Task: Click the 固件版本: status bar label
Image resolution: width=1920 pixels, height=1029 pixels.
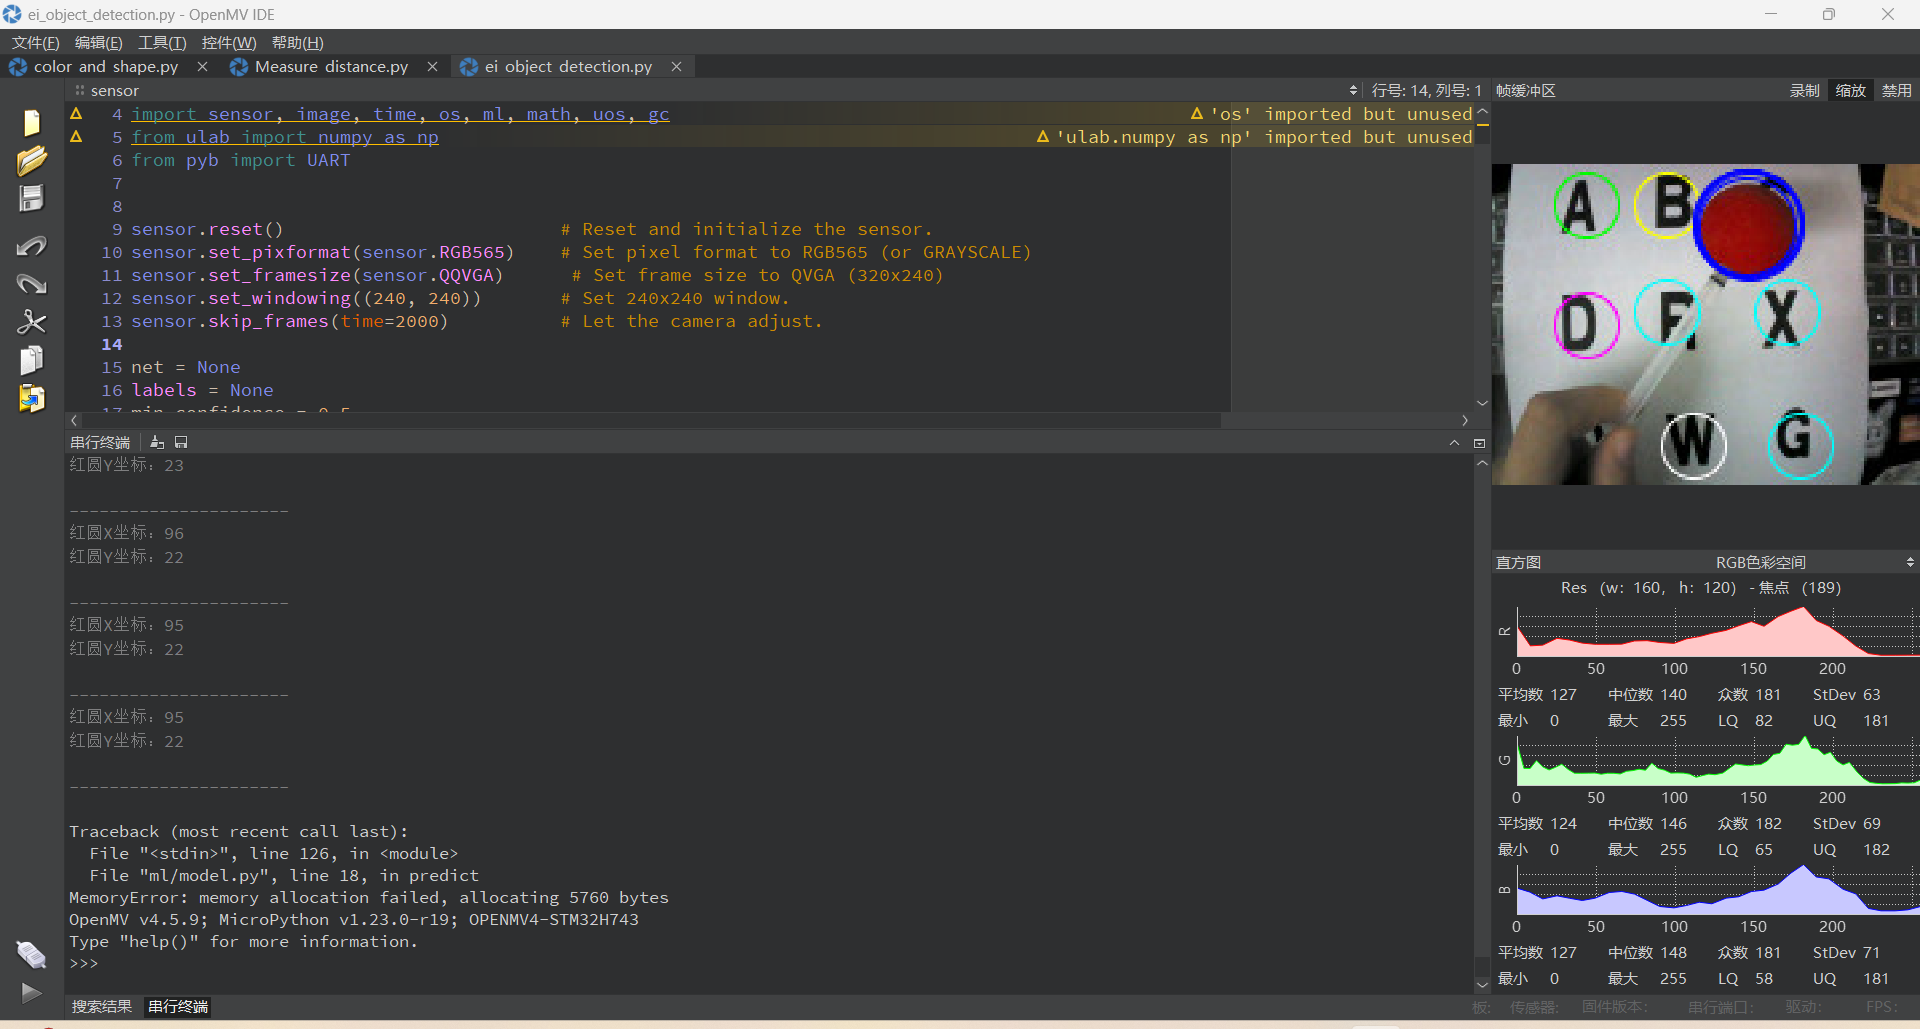Action: click(1613, 1007)
